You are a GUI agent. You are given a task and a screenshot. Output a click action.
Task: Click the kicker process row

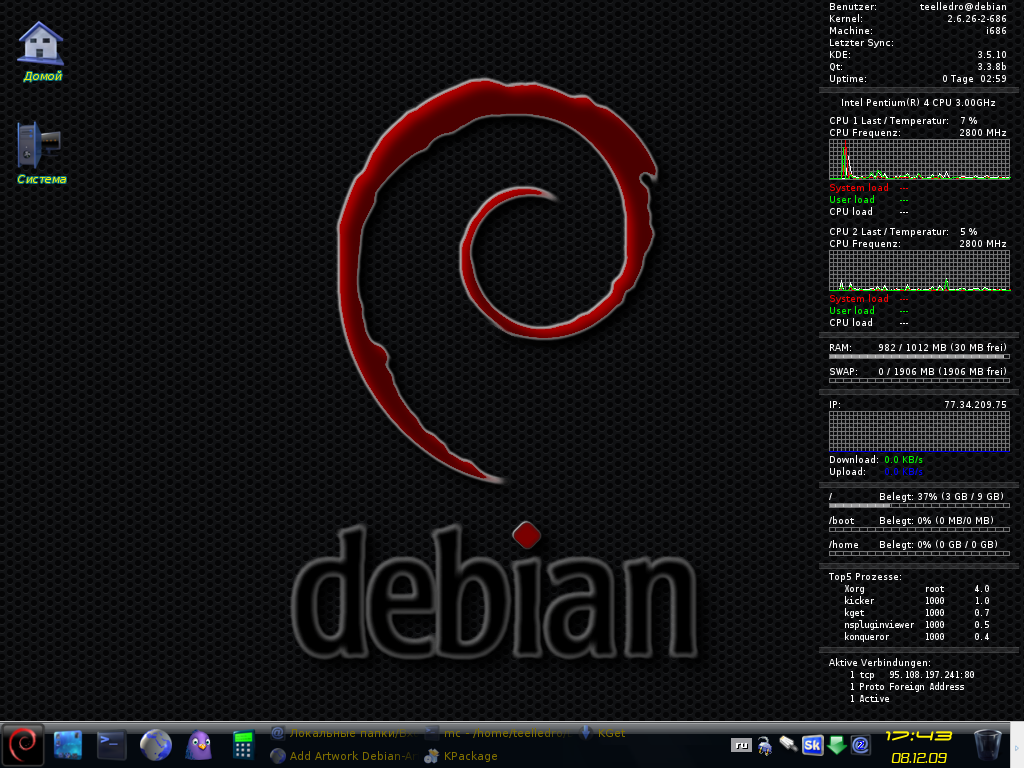click(x=916, y=601)
